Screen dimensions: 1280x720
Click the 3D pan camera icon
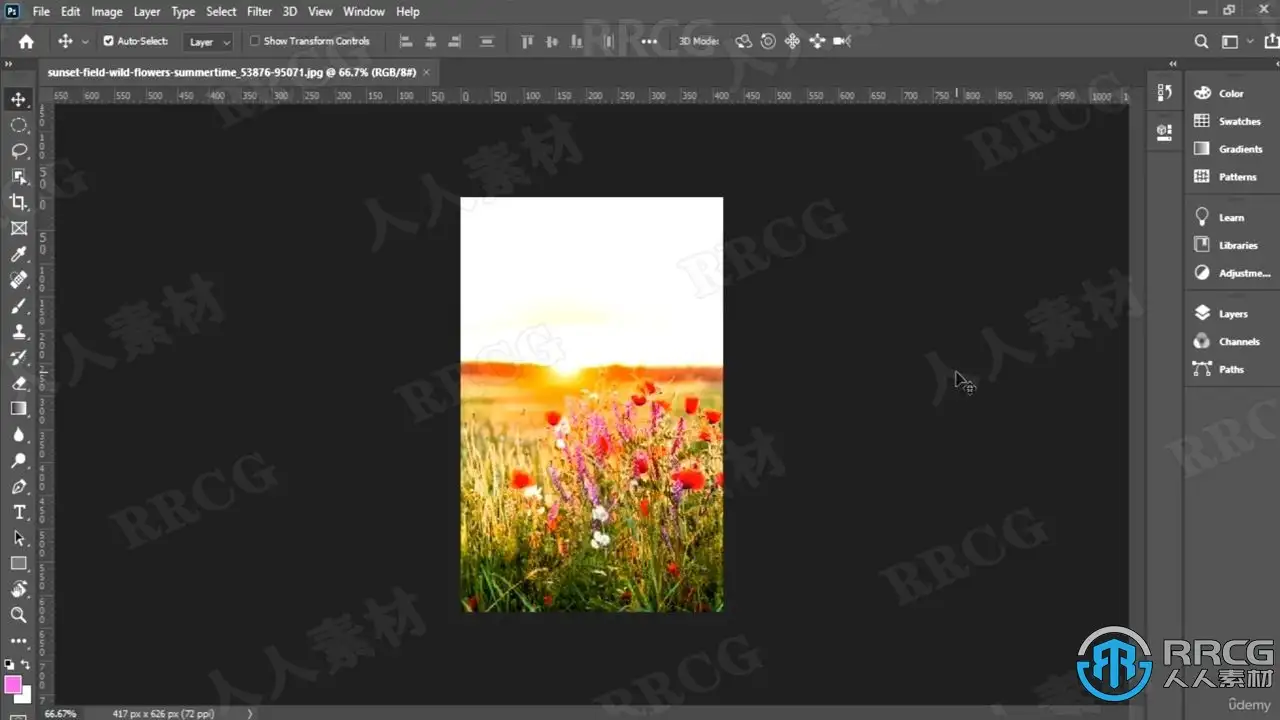pyautogui.click(x=792, y=41)
